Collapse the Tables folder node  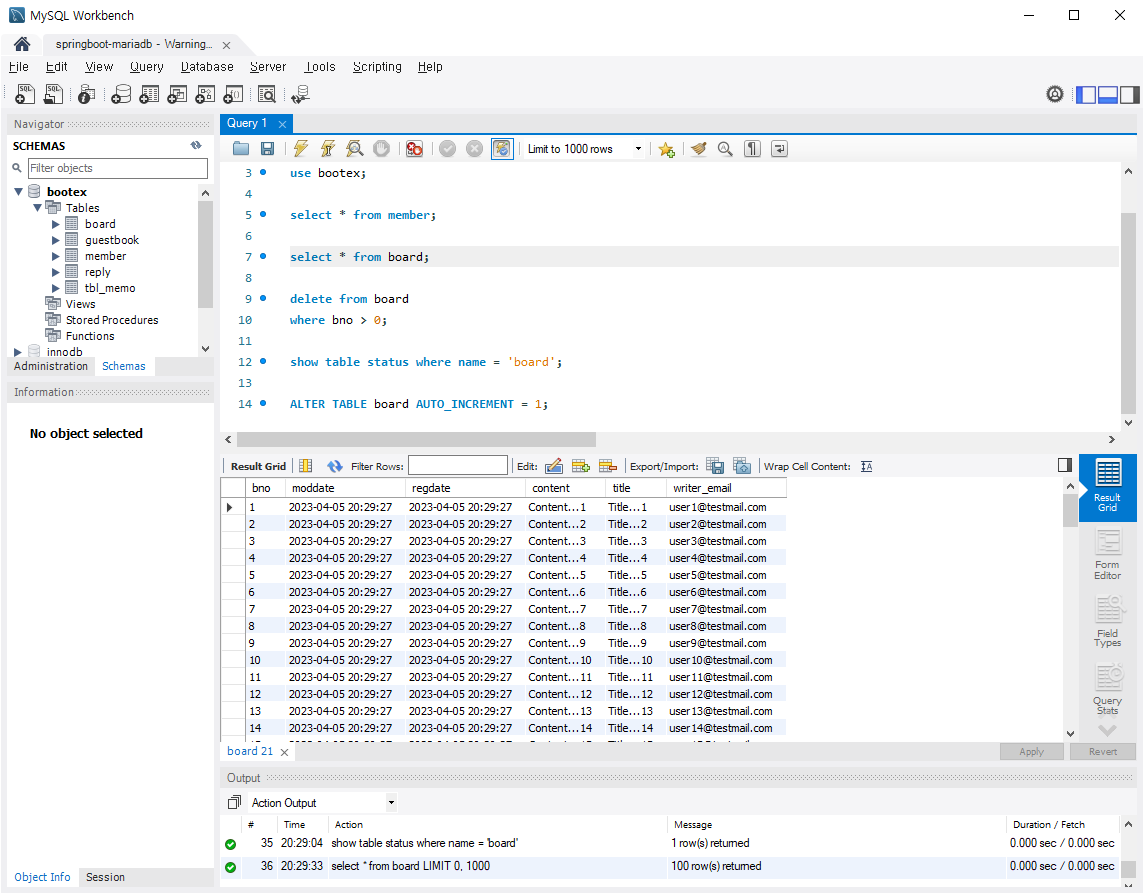(37, 208)
